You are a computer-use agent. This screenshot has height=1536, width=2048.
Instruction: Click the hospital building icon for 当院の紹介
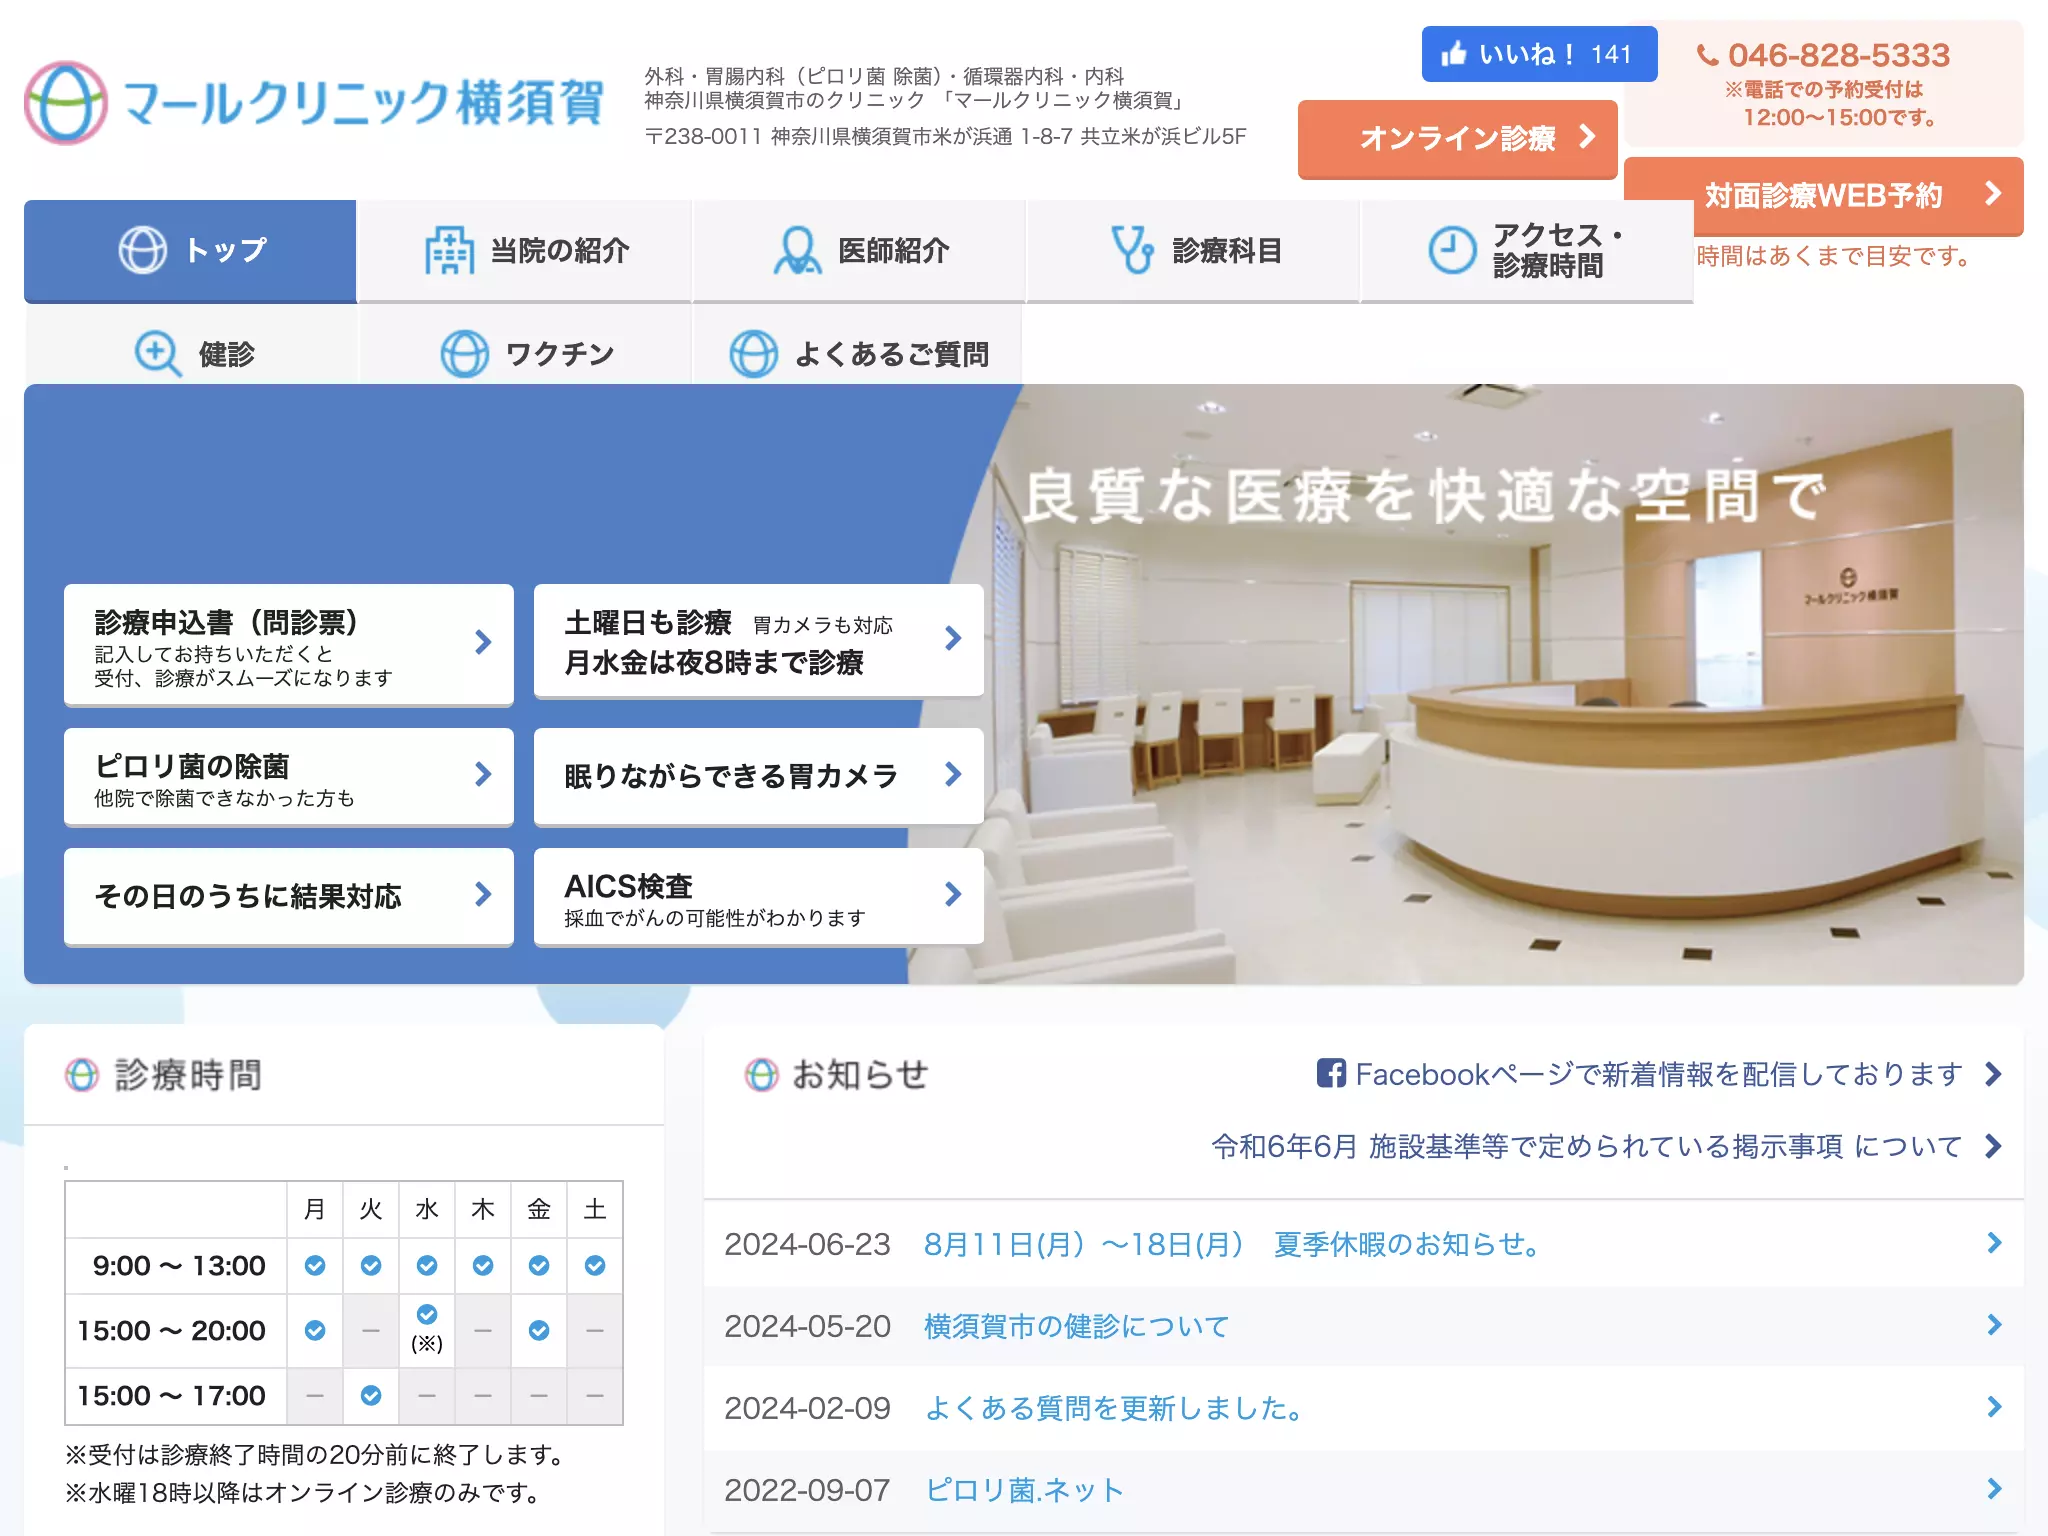pyautogui.click(x=449, y=250)
